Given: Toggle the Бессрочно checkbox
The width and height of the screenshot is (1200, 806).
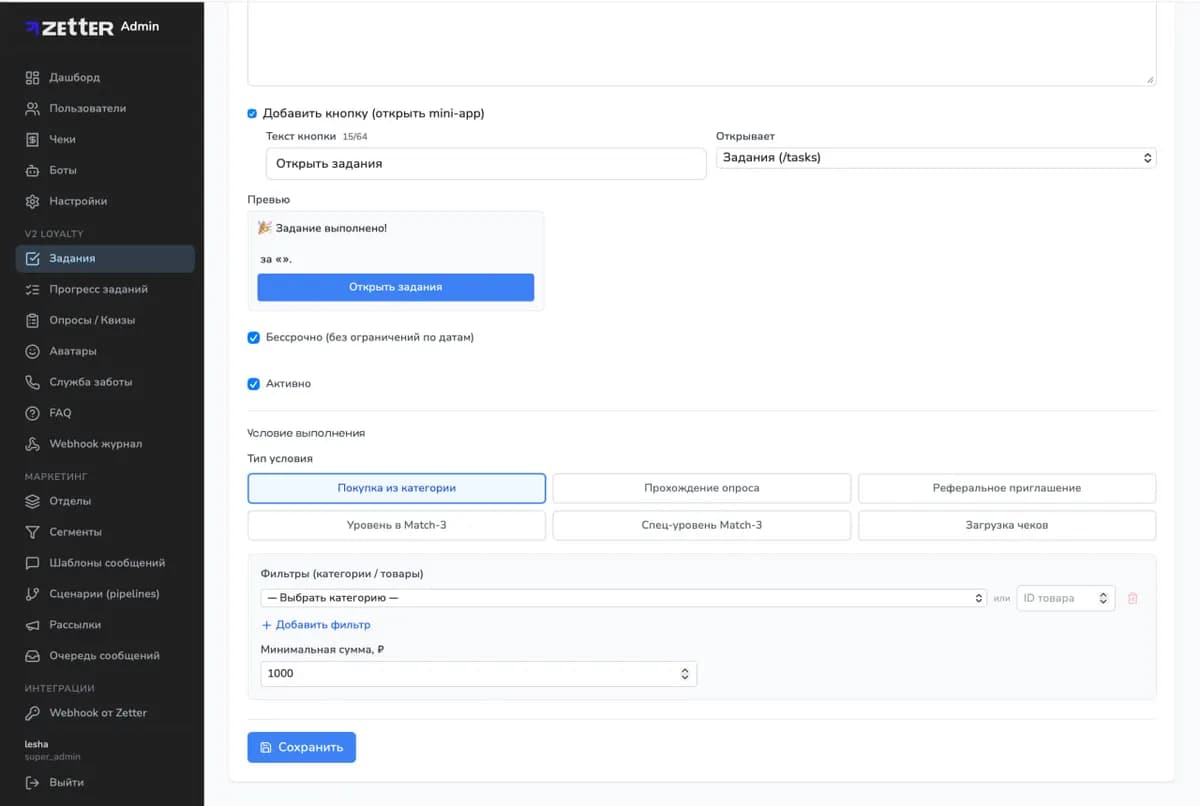Looking at the screenshot, I should [x=253, y=338].
